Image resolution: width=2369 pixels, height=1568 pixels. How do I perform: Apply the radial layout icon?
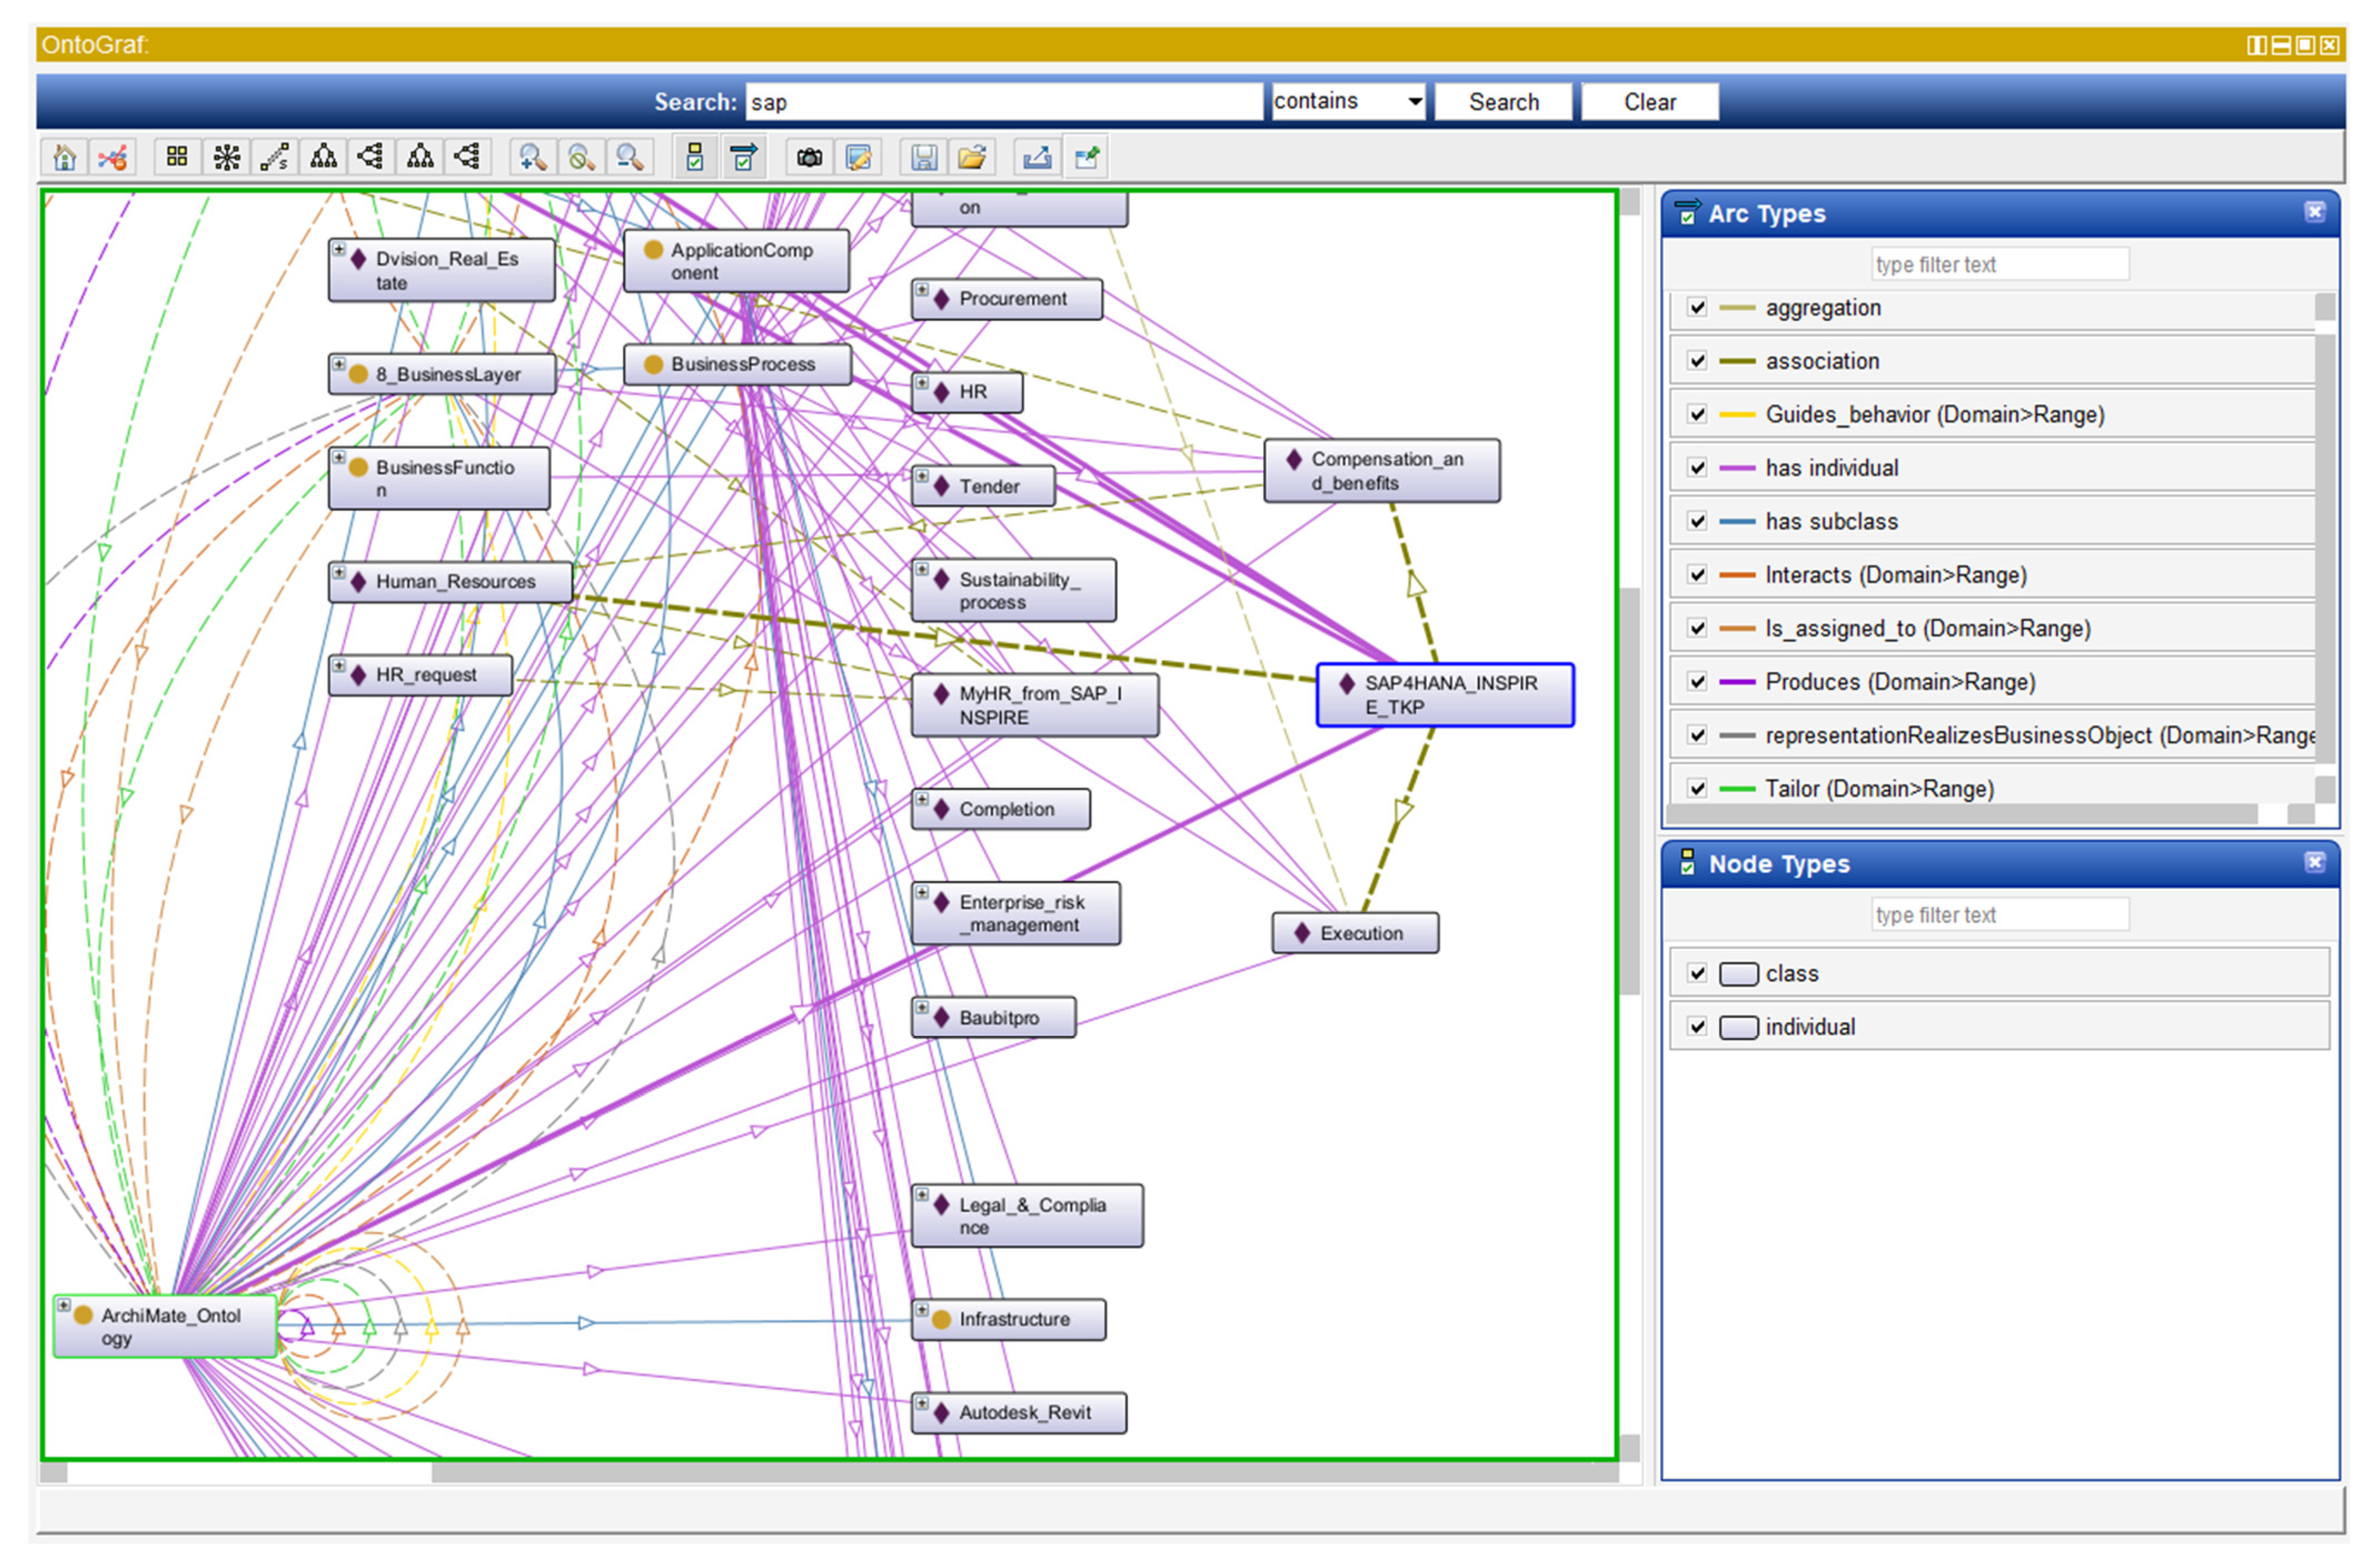227,158
